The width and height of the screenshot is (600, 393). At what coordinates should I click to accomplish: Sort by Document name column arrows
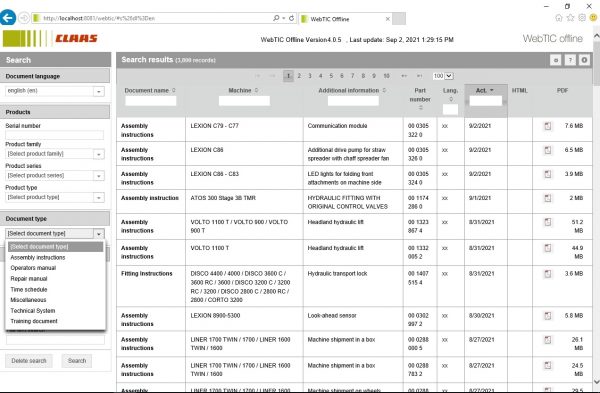pos(174,91)
